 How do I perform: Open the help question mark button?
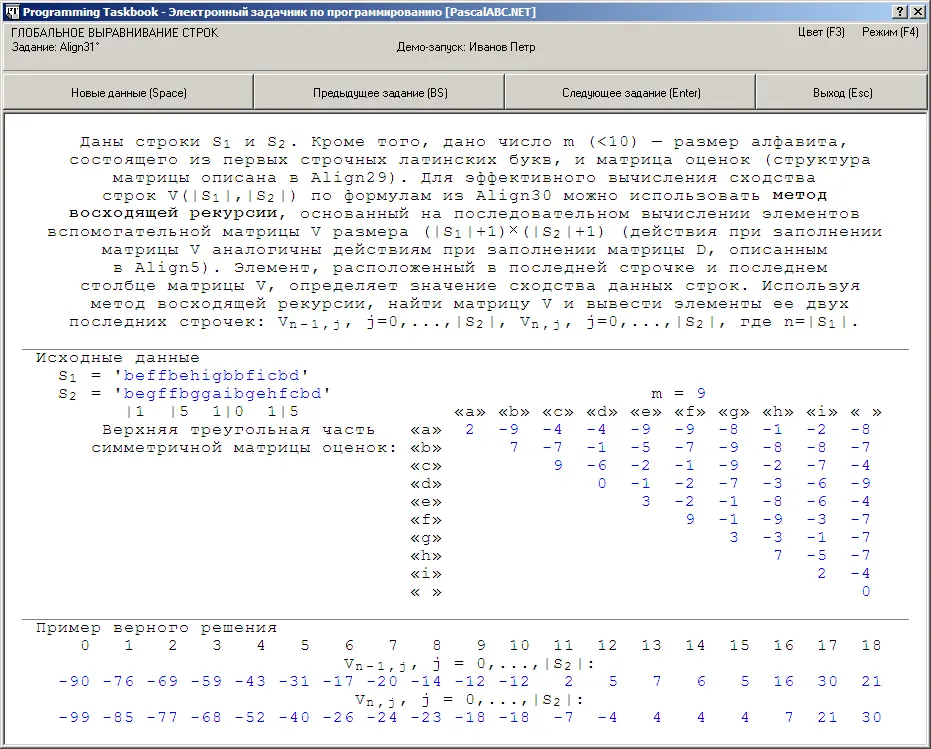[x=900, y=12]
